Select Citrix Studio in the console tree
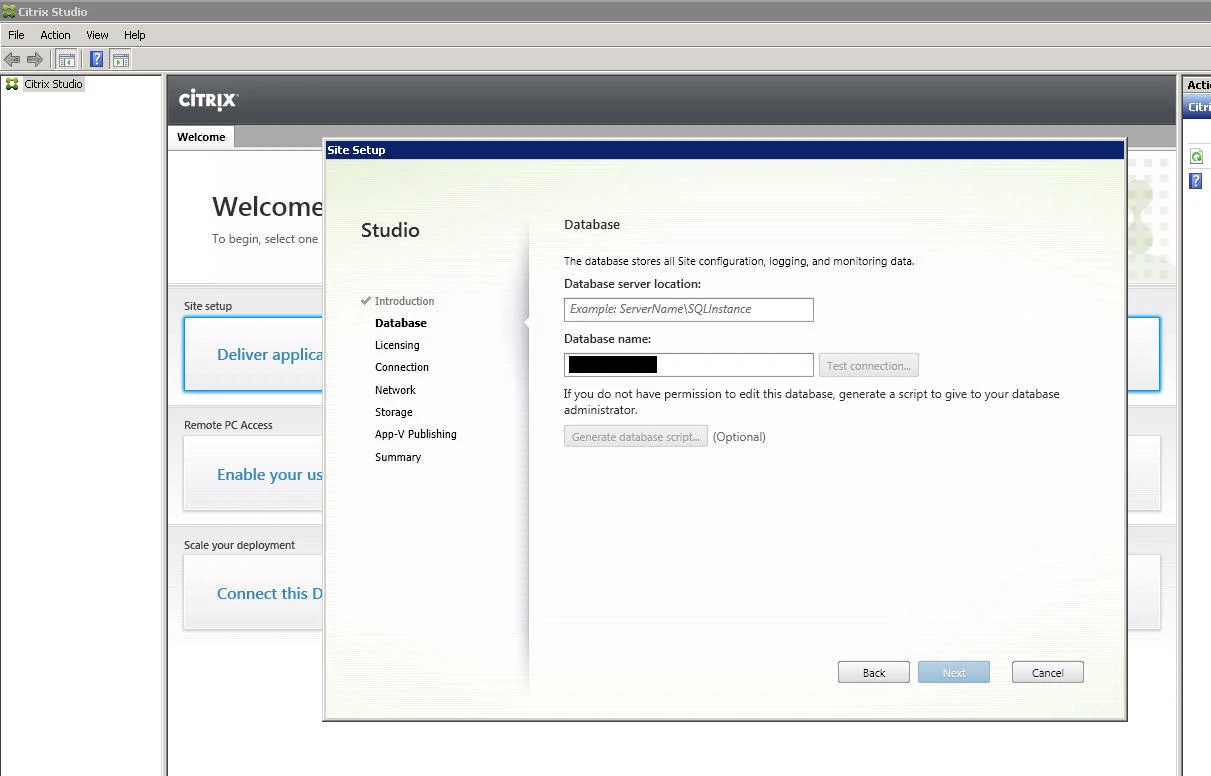Image resolution: width=1211 pixels, height=776 pixels. [53, 84]
